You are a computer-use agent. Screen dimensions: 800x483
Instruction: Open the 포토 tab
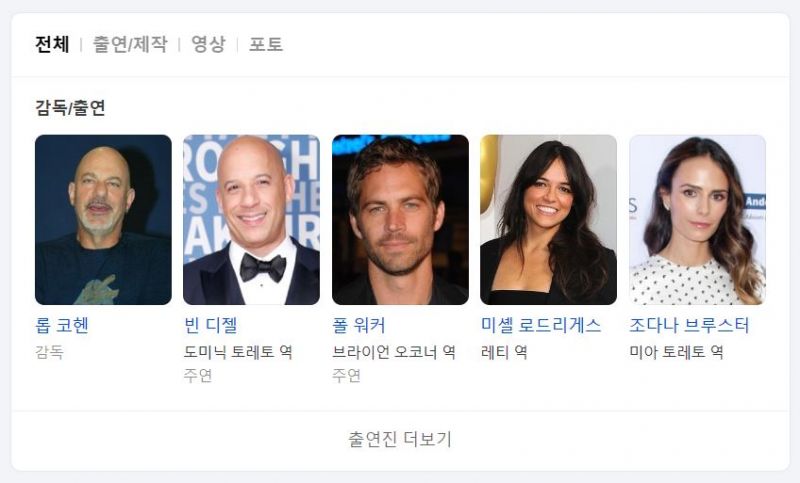tap(266, 44)
